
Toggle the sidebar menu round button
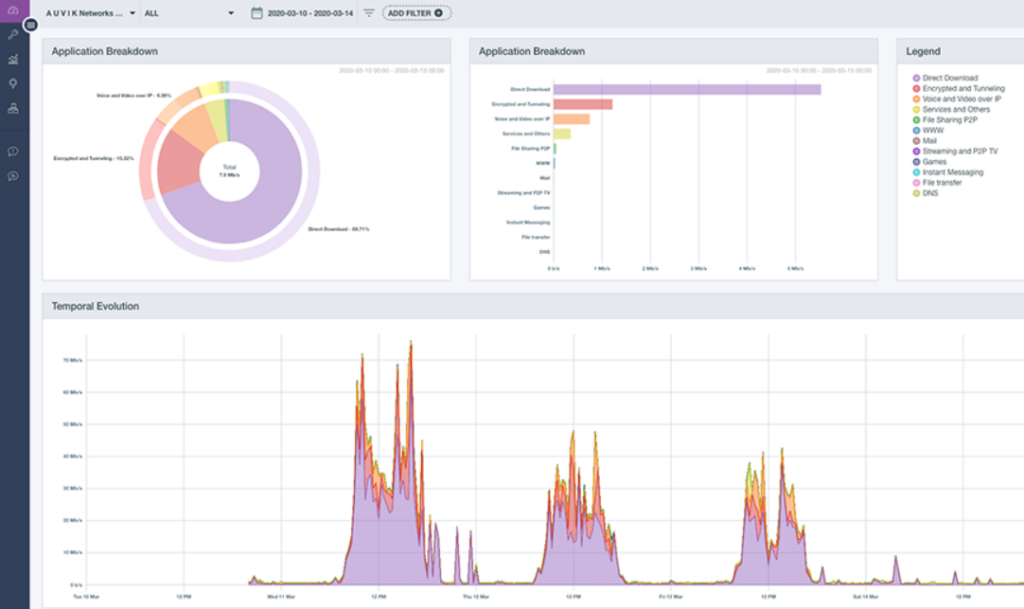tap(31, 25)
